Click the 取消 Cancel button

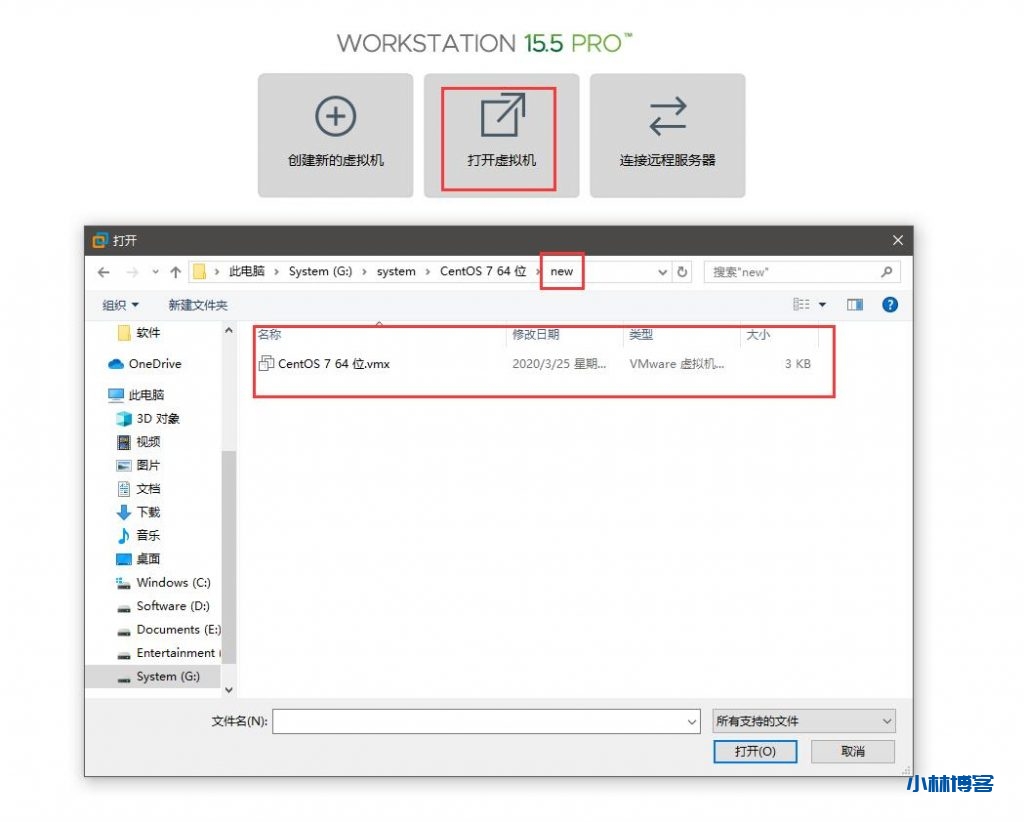point(852,751)
